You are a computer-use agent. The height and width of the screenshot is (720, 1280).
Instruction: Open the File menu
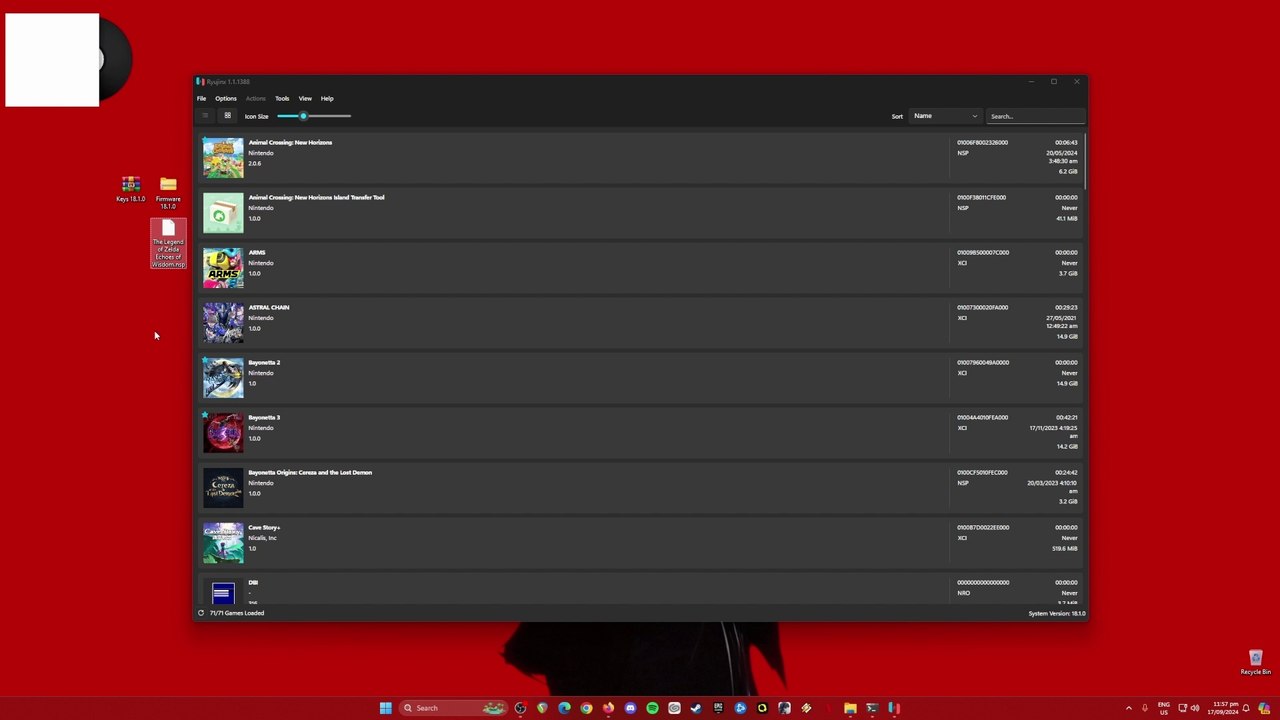click(201, 98)
